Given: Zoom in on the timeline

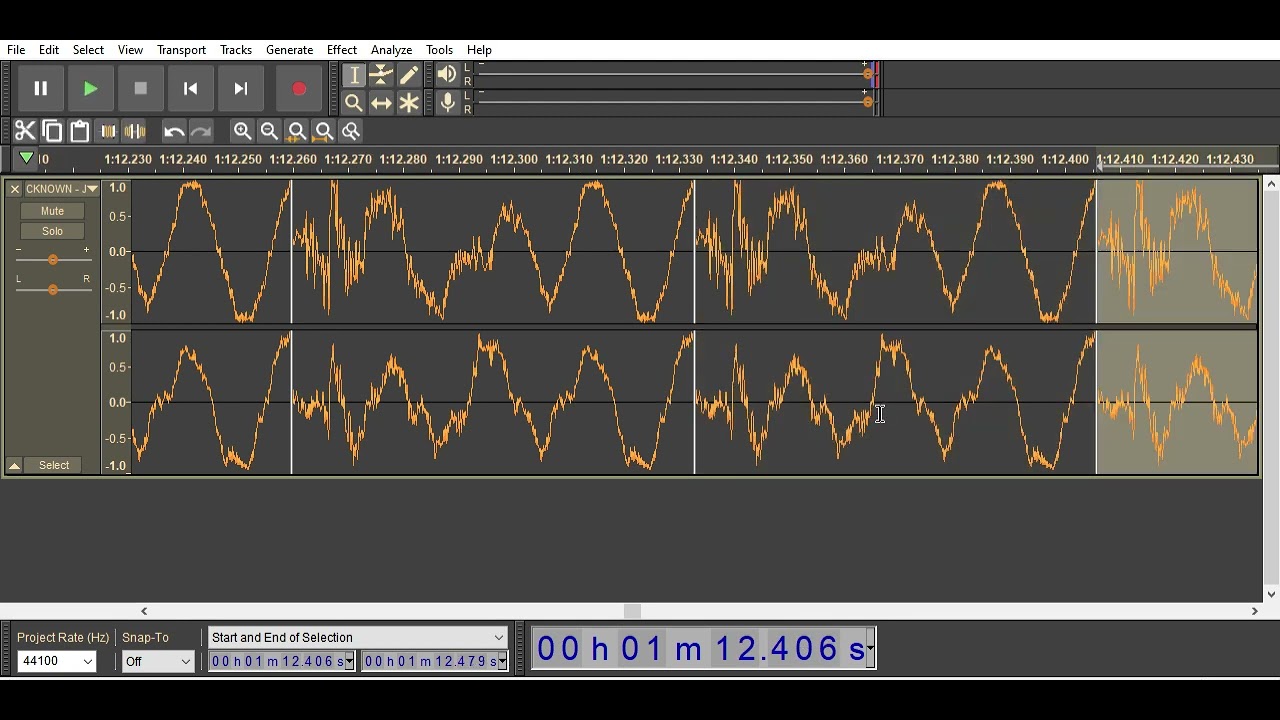Looking at the screenshot, I should coord(242,131).
